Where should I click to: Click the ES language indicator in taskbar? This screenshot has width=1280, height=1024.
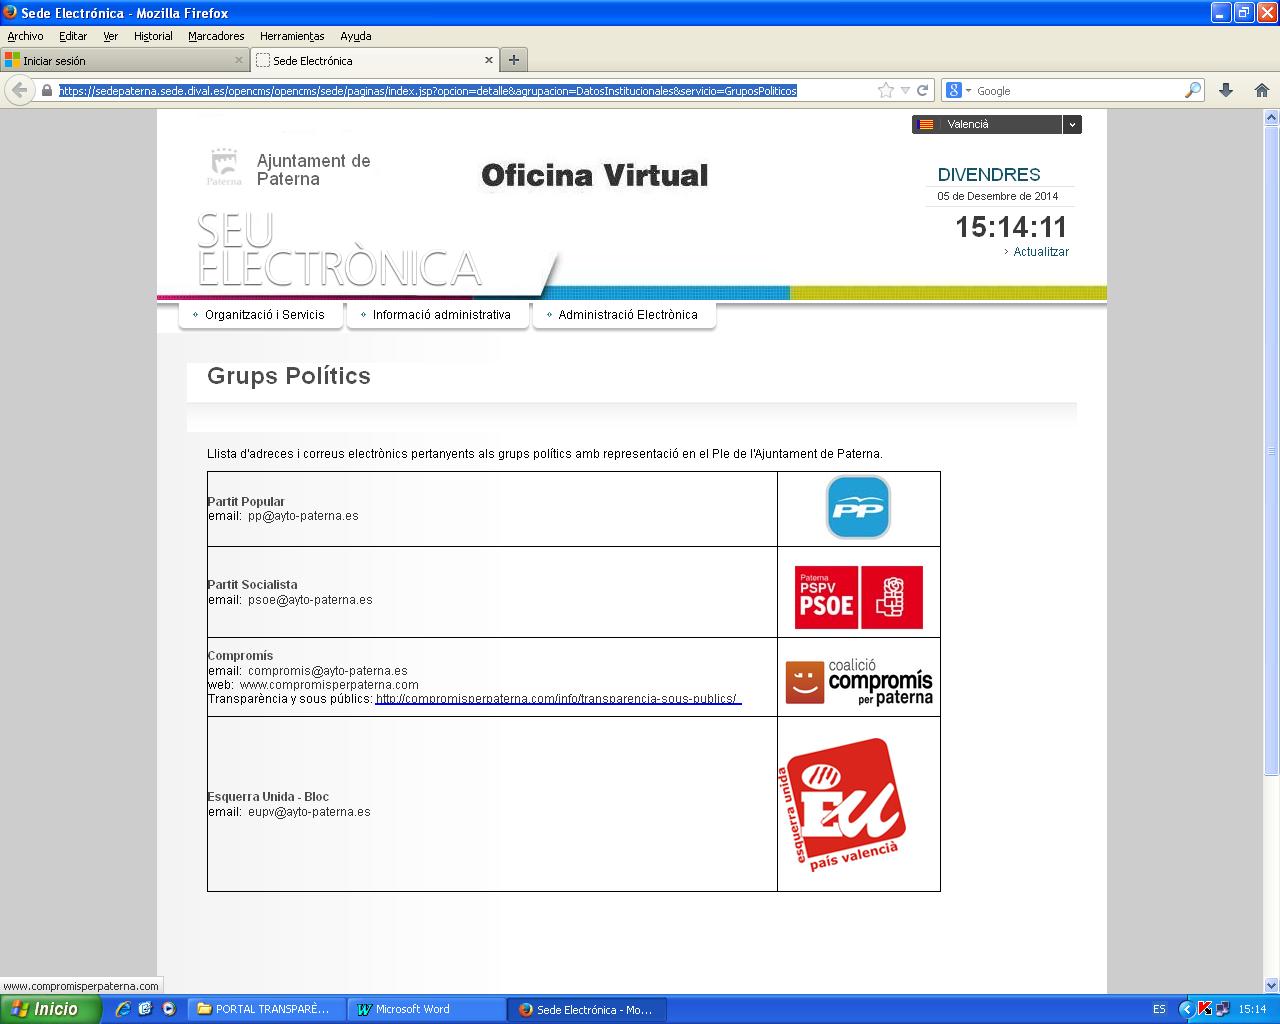(x=1159, y=1009)
